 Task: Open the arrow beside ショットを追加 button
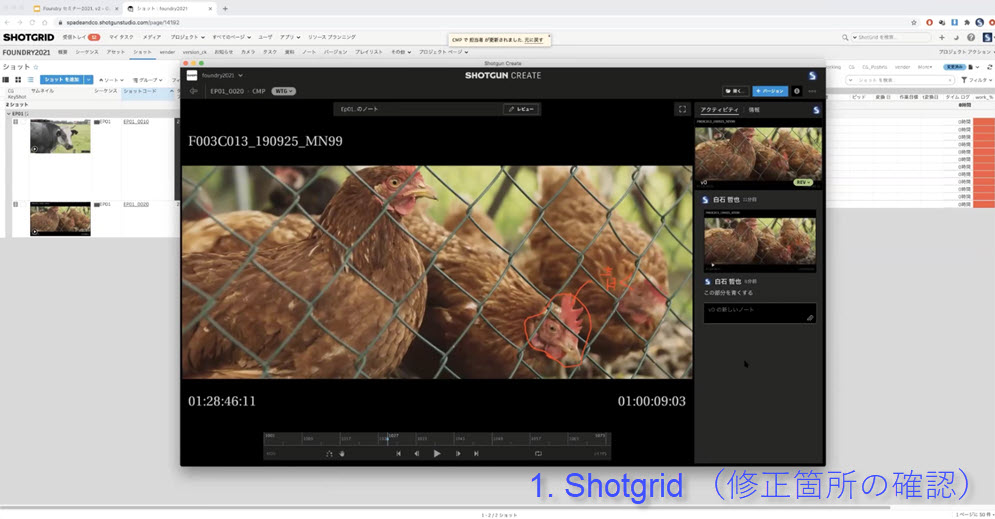click(89, 80)
